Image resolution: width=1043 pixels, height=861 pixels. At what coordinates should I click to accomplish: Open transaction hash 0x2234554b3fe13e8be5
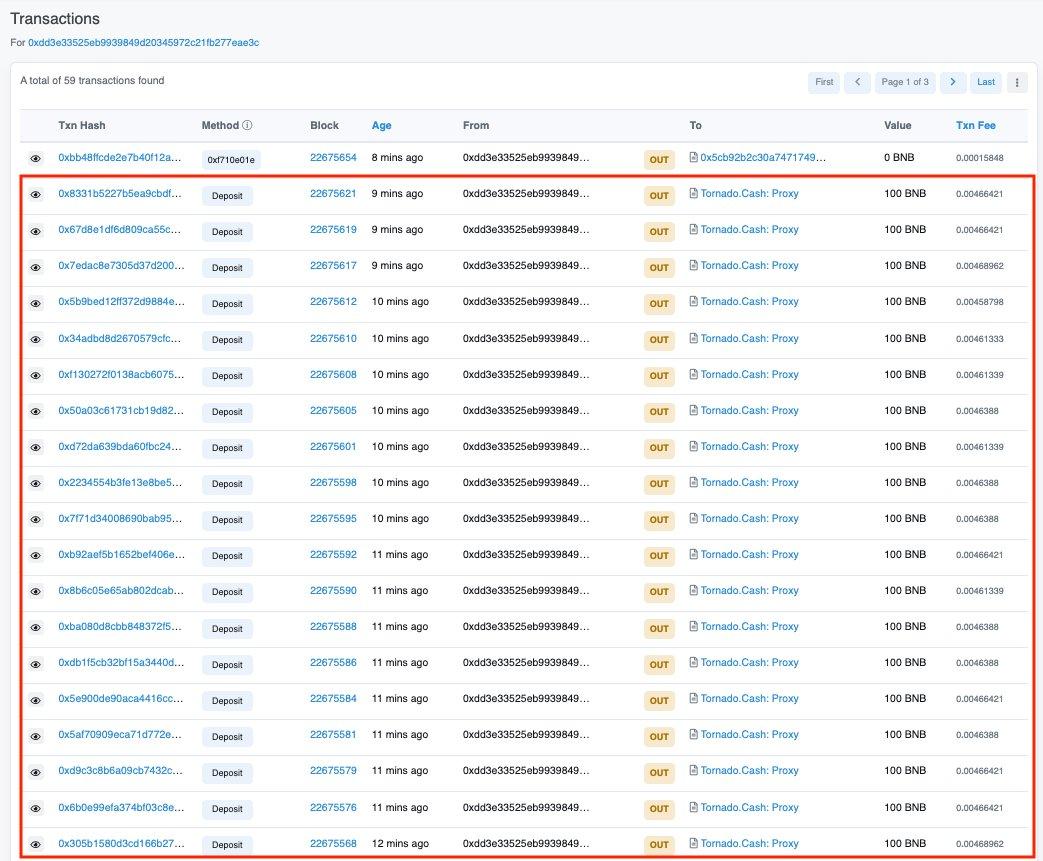pos(120,482)
